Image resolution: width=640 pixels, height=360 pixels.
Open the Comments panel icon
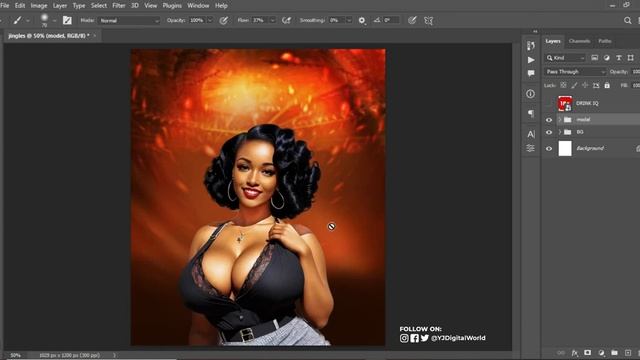pos(531,73)
